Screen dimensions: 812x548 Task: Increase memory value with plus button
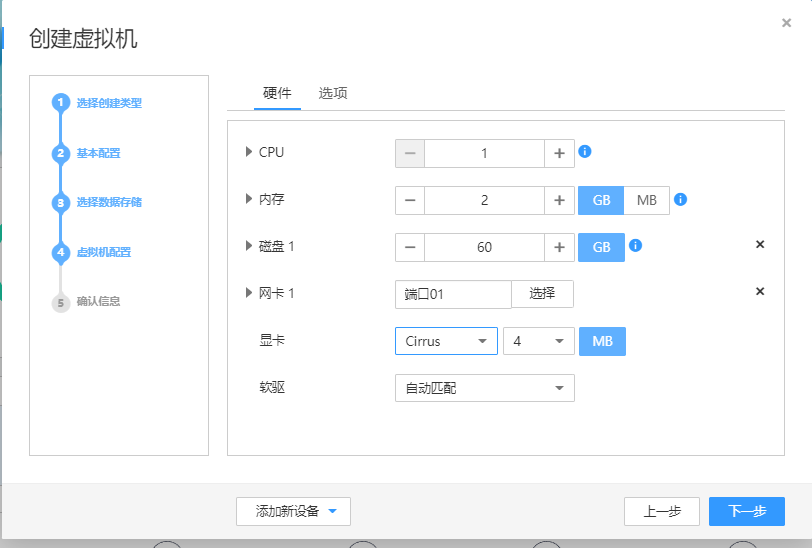point(559,200)
